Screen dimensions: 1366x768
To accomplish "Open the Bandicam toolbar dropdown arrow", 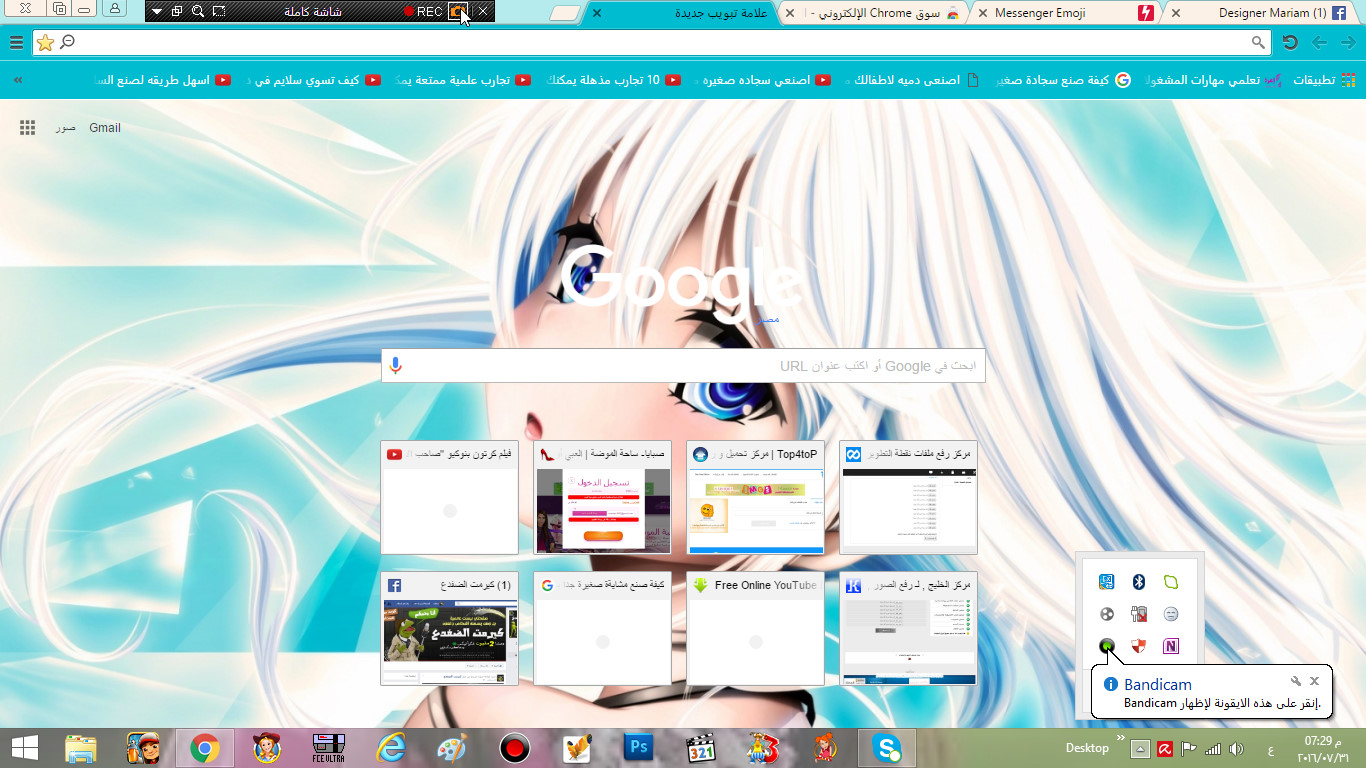I will 157,11.
